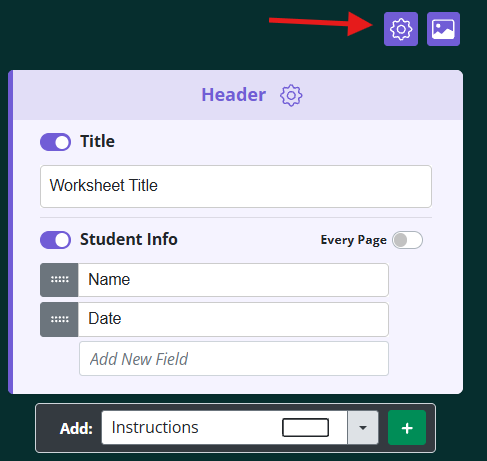Enable the Every Page toggle
Screen dimensions: 487x461
tap(407, 240)
